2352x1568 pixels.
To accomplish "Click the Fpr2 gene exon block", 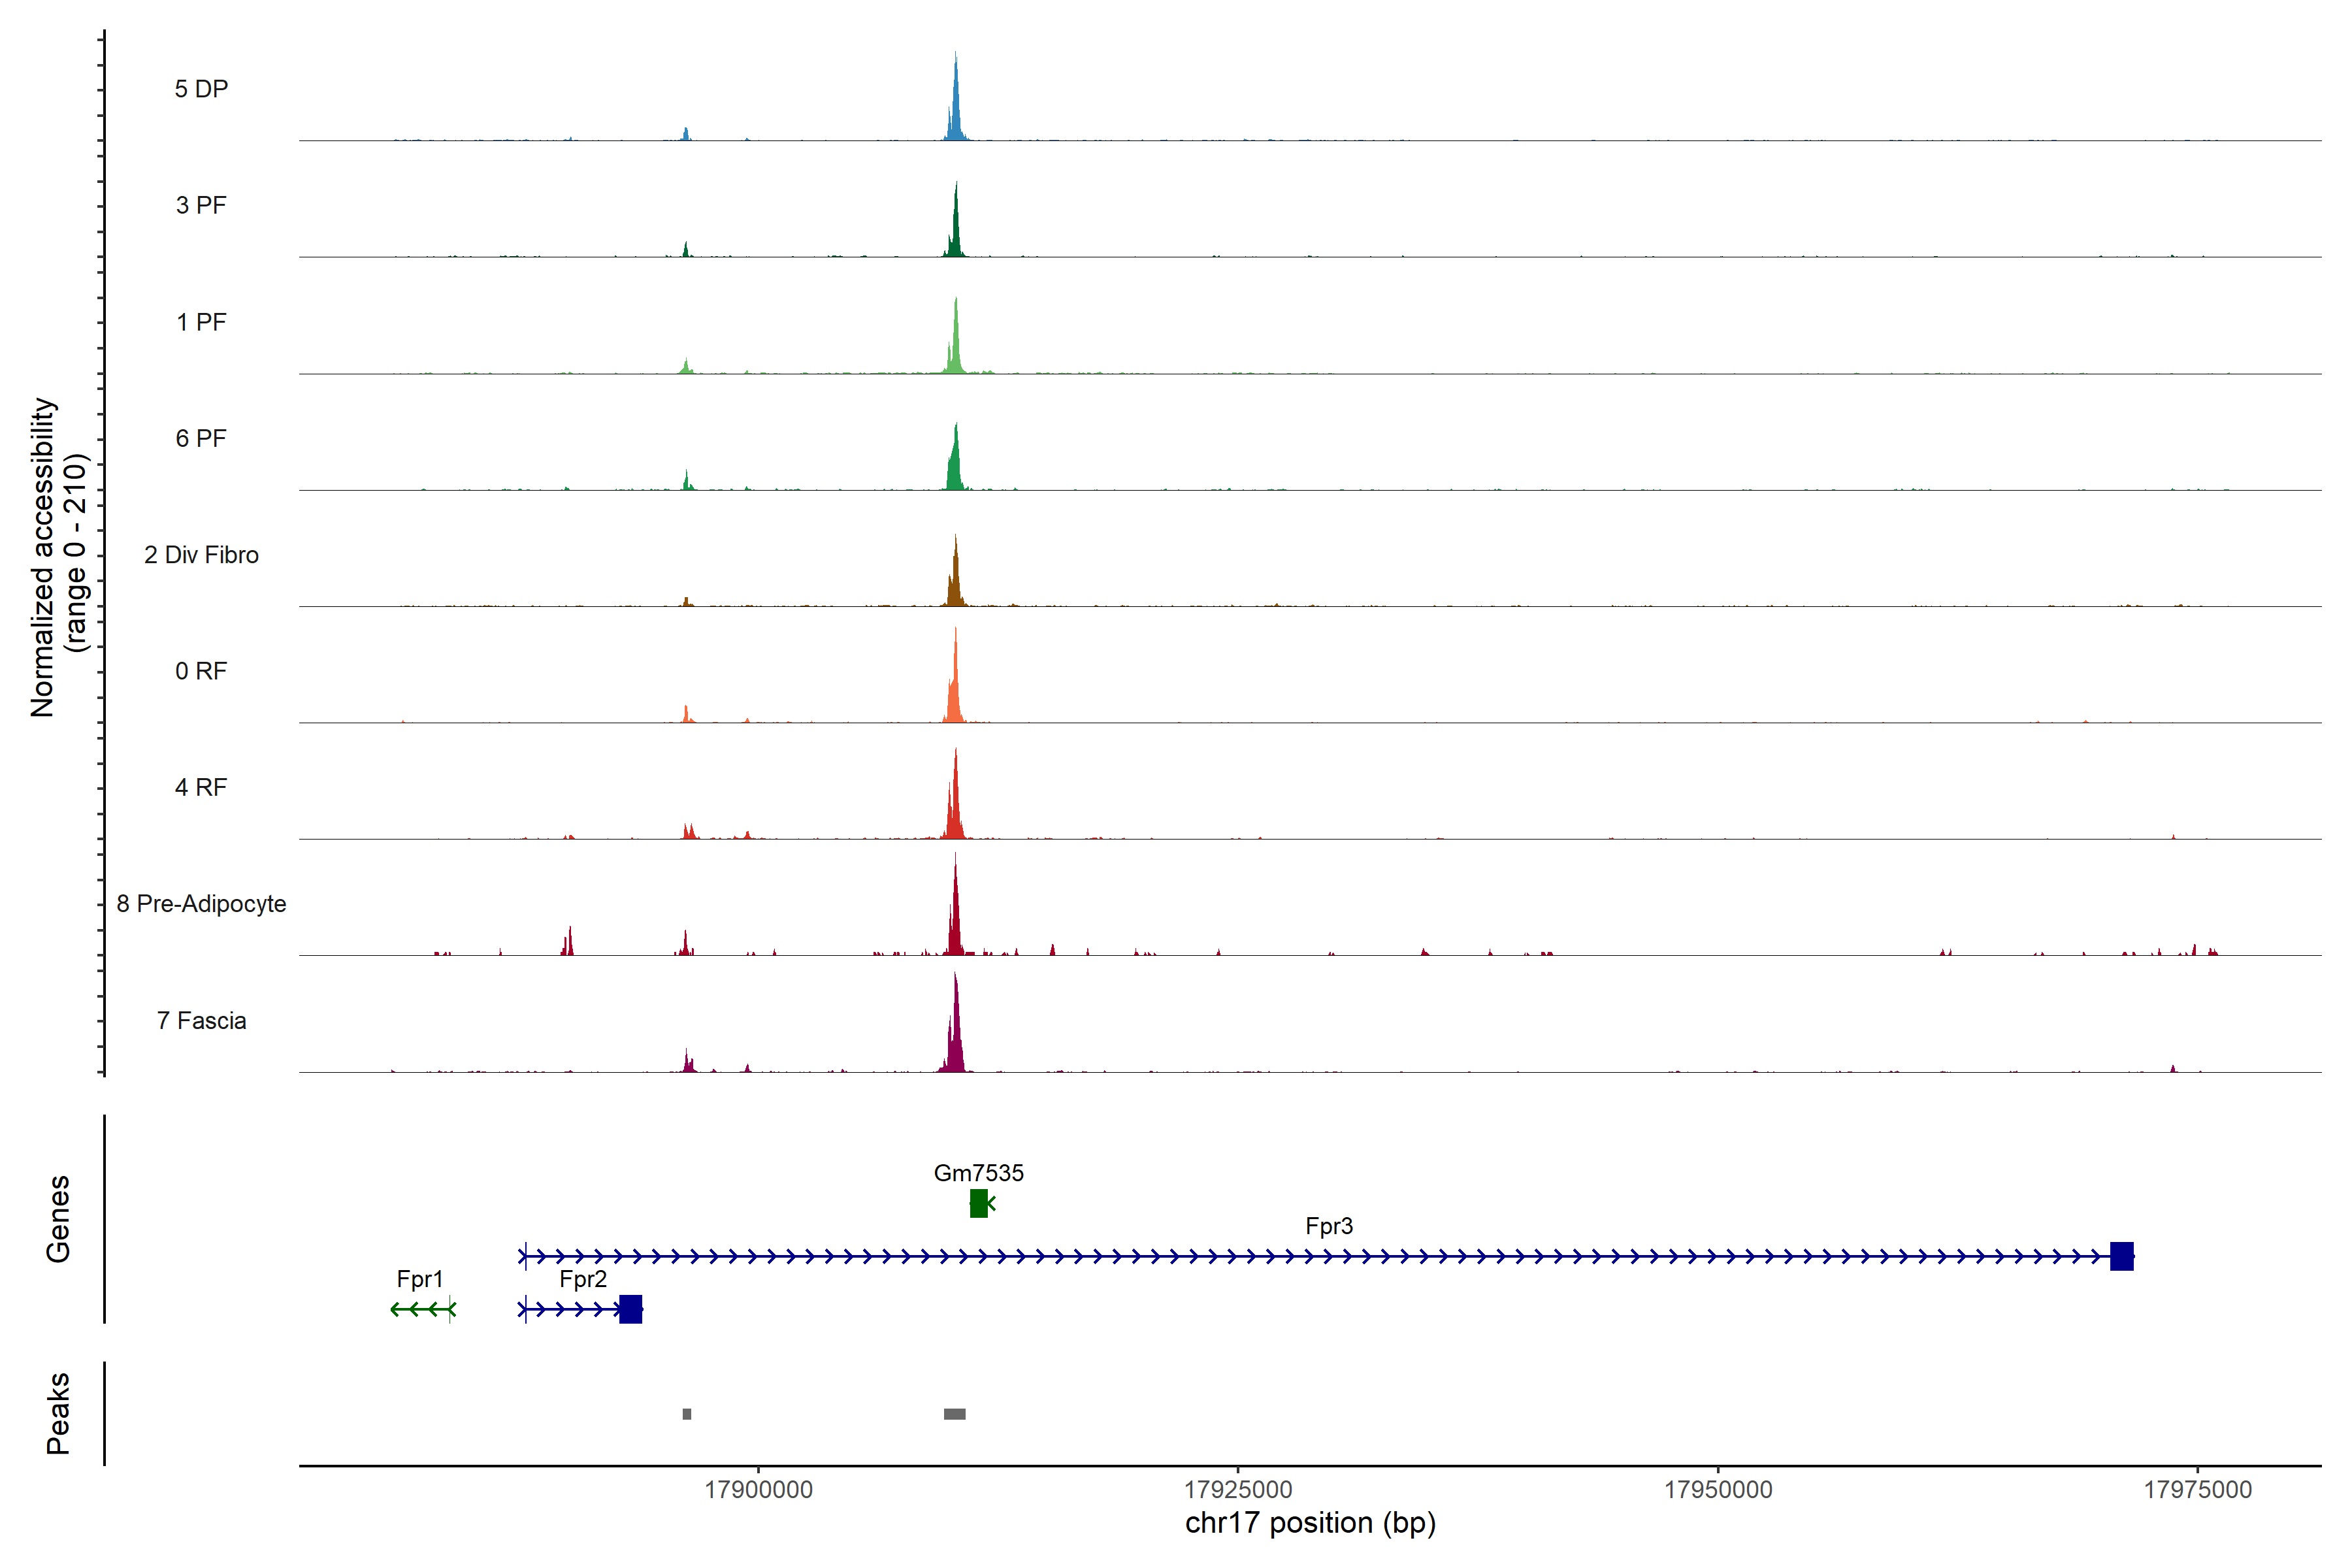I will tap(630, 1309).
